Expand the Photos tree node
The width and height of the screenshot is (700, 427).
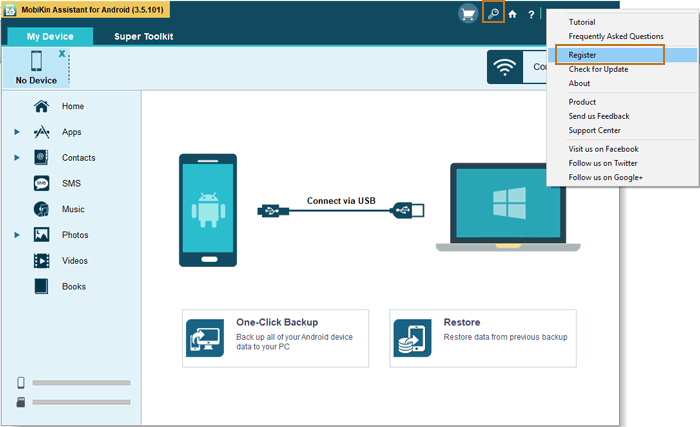17,235
